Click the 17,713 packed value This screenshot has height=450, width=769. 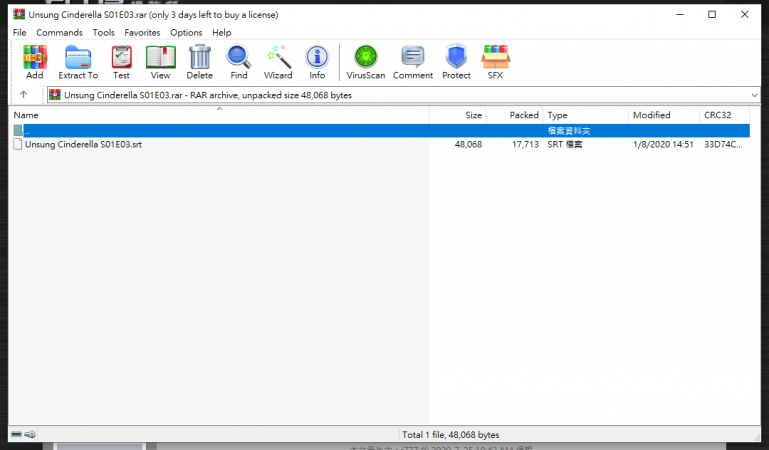(x=525, y=144)
